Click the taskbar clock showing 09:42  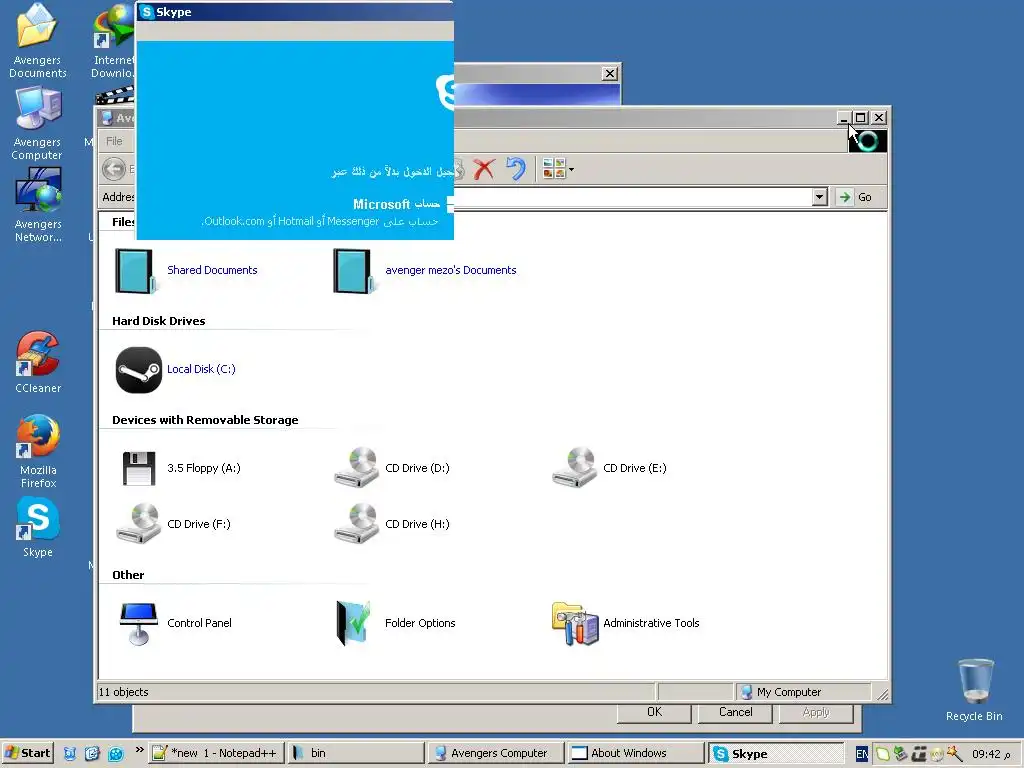click(991, 754)
